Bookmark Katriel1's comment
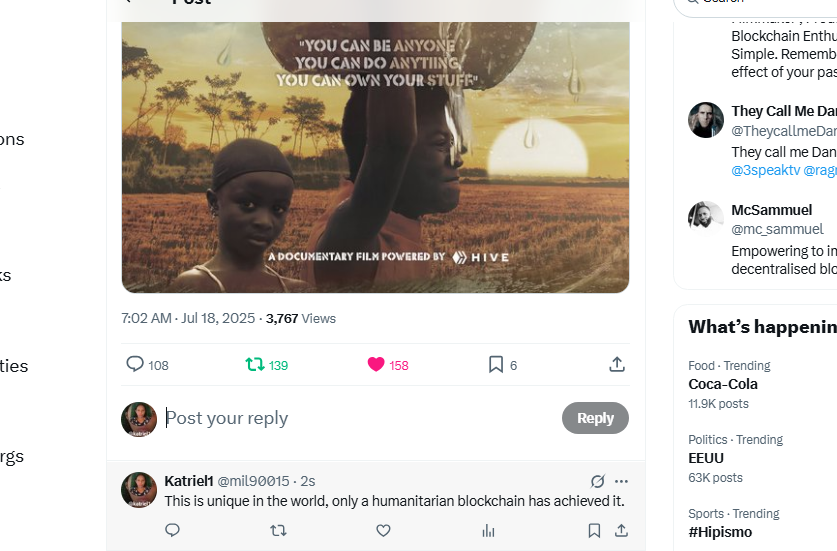Viewport: 837px width, 551px height. [594, 531]
